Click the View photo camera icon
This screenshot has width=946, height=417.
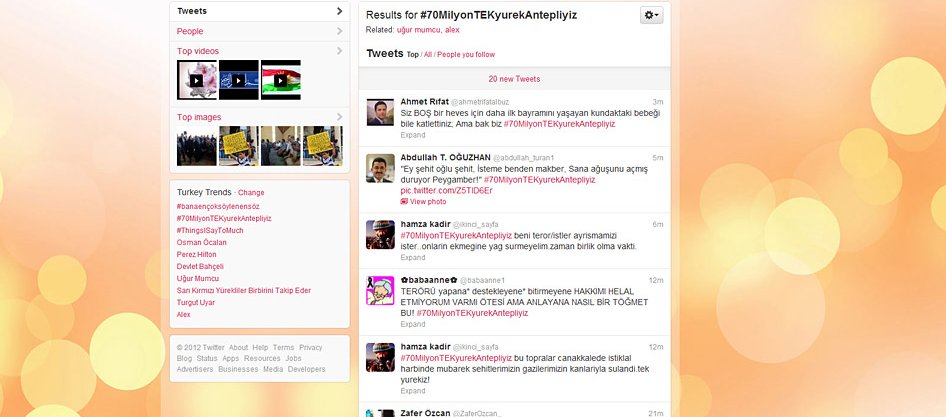point(405,201)
